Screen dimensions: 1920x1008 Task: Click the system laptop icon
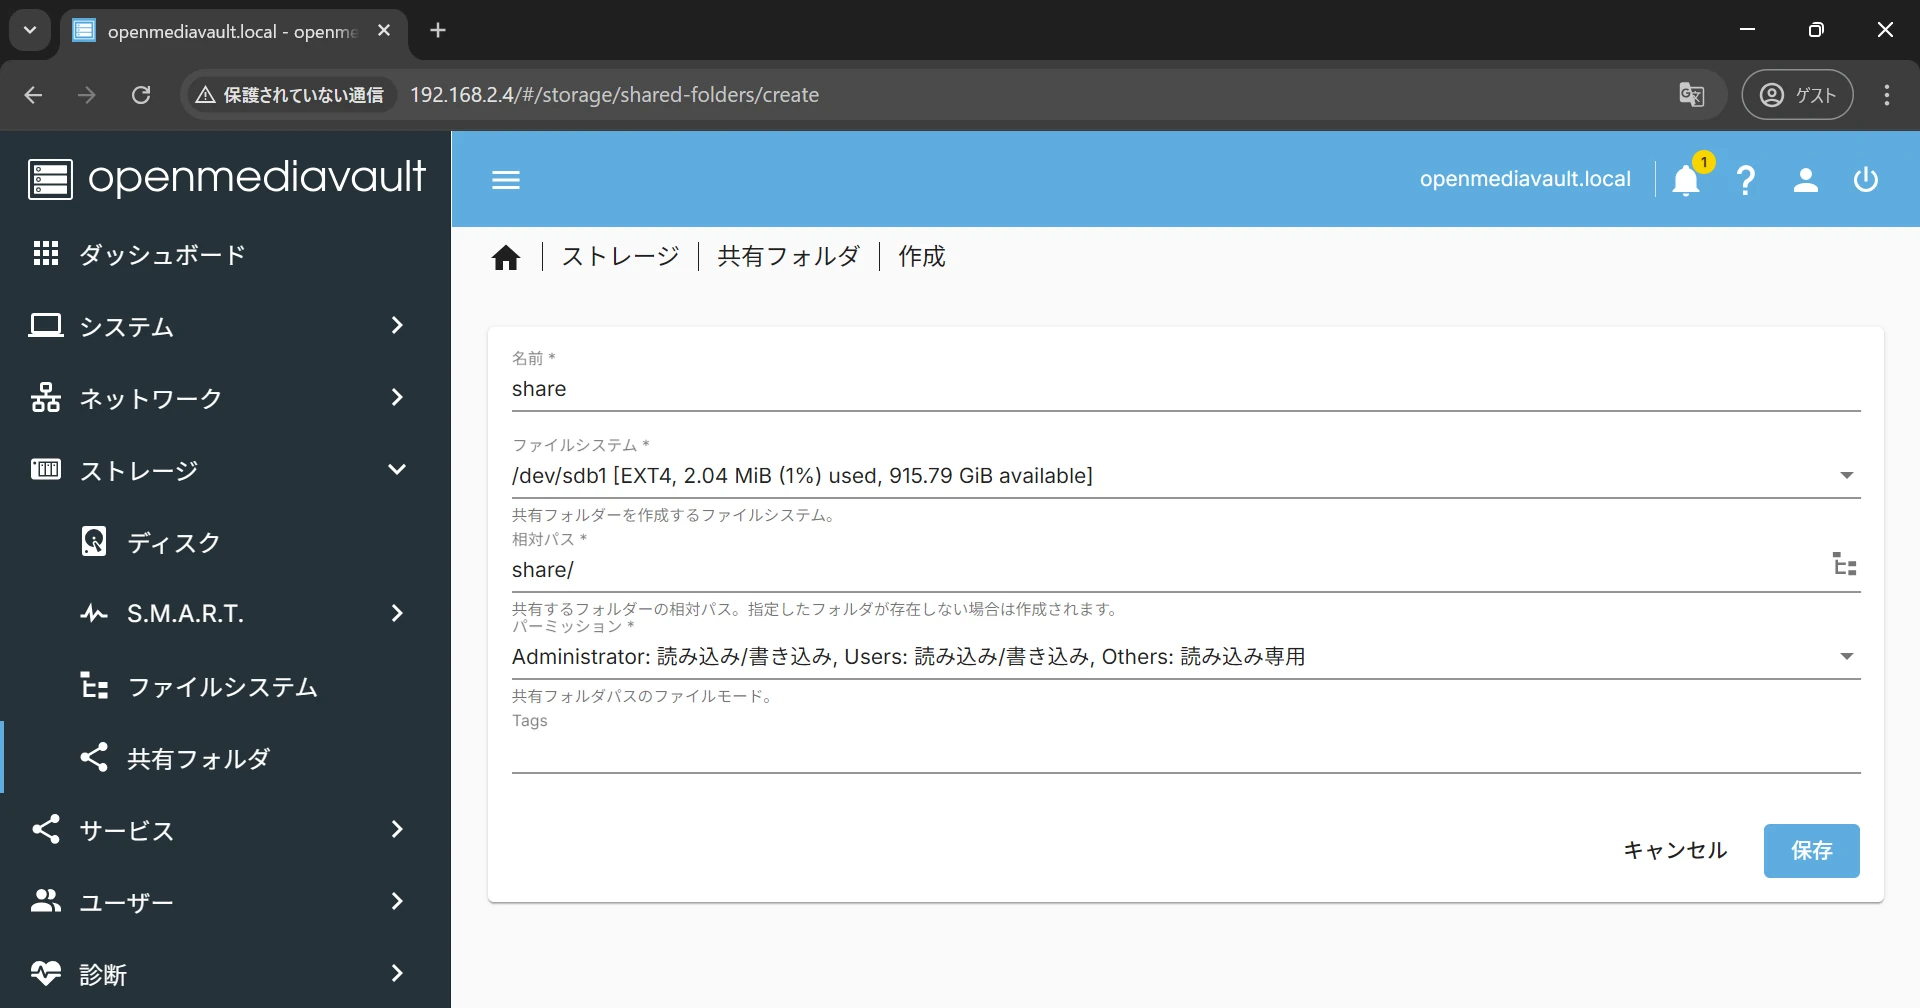coord(46,326)
